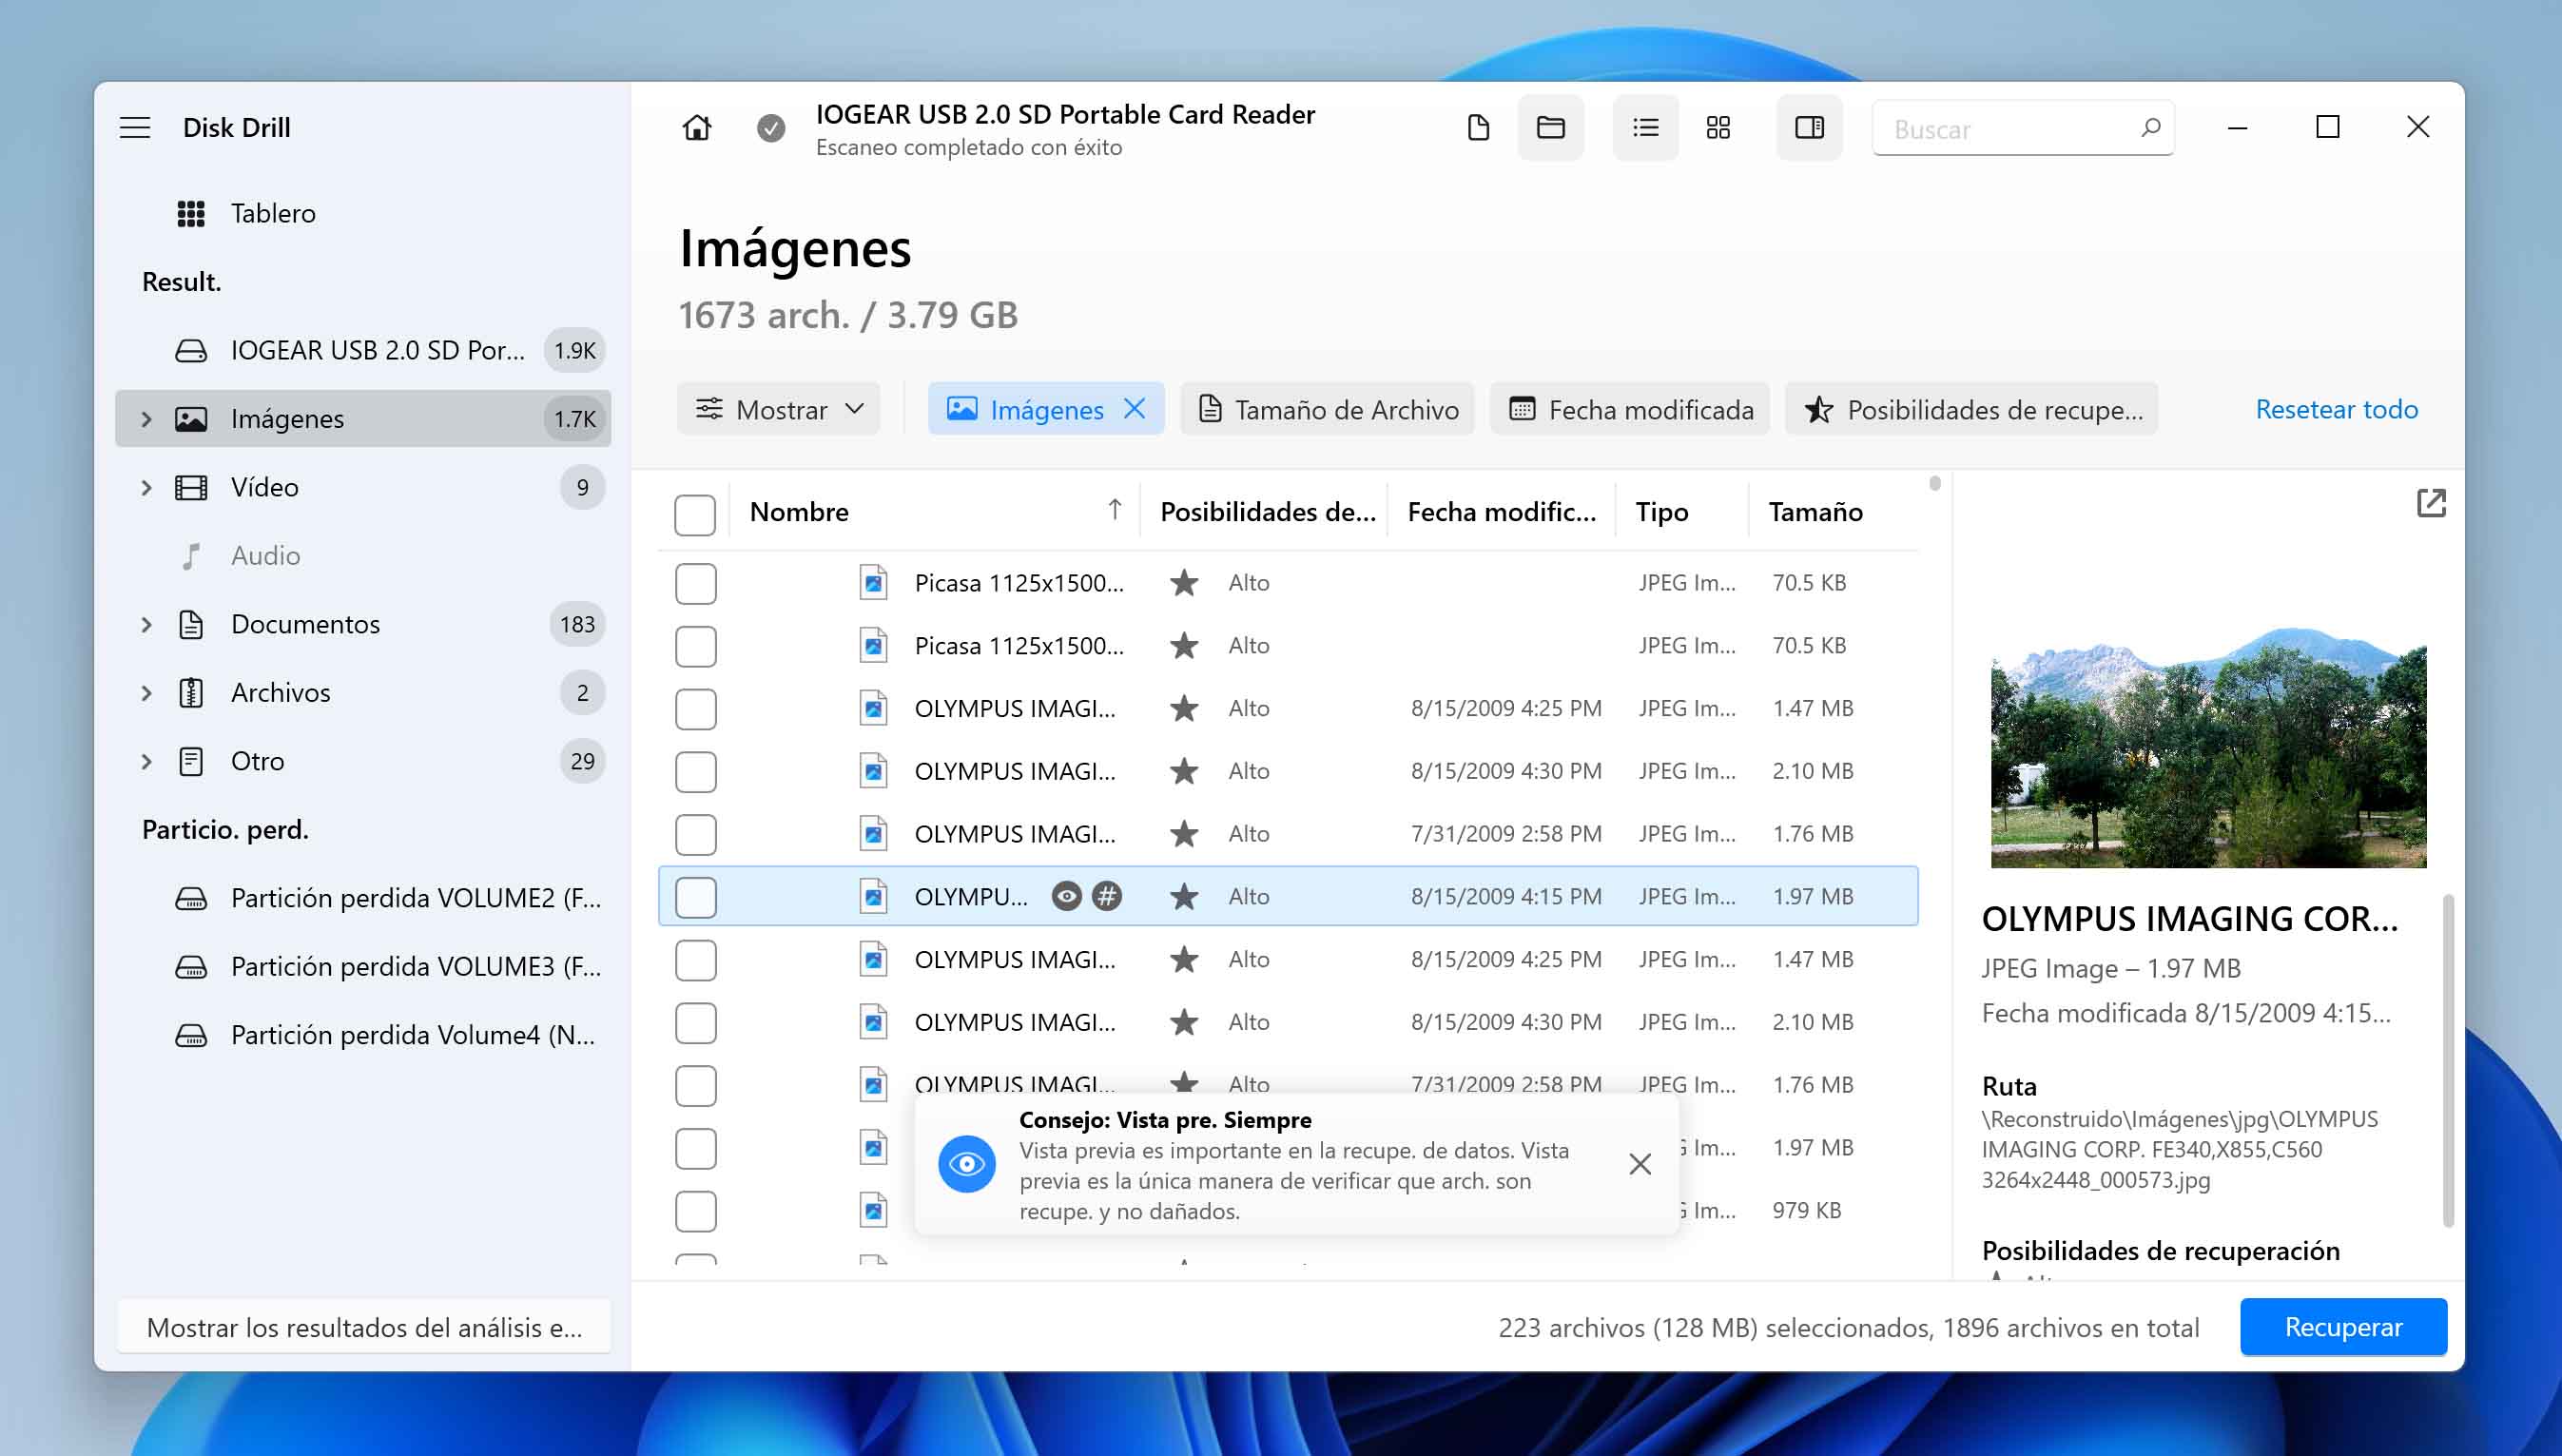Open the hamburger menu next to Disk Drill
This screenshot has height=1456, width=2562.
pos(135,127)
